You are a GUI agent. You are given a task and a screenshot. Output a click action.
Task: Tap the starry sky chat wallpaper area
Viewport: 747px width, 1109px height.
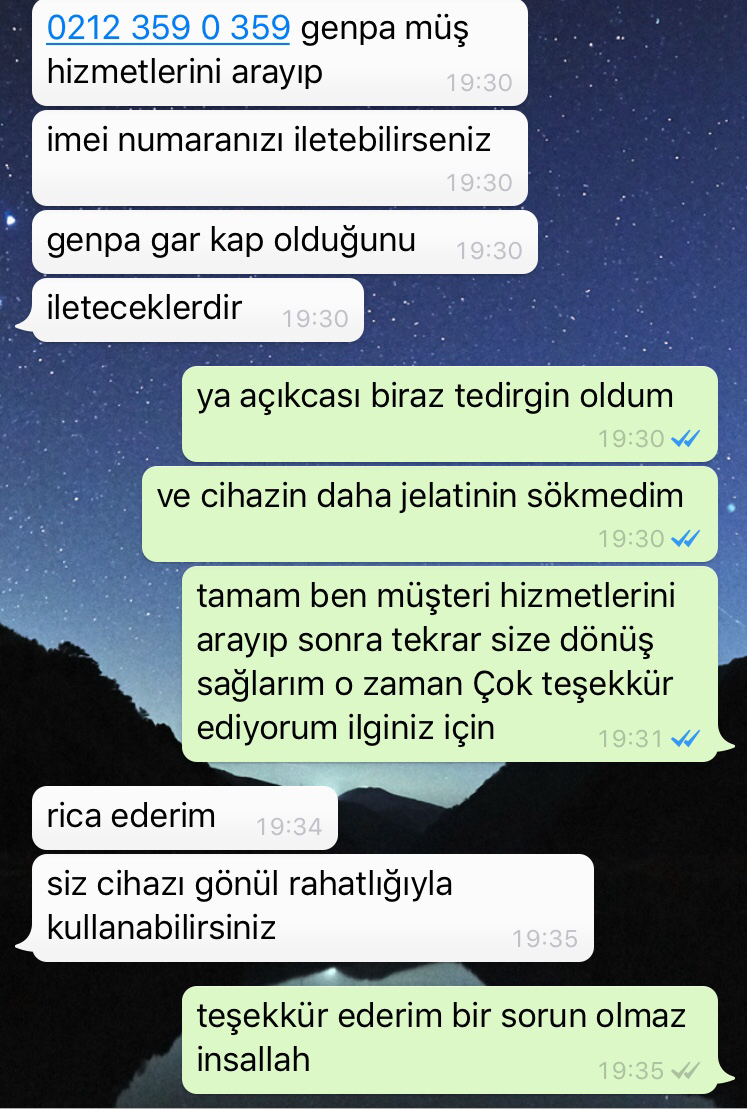[x=622, y=177]
